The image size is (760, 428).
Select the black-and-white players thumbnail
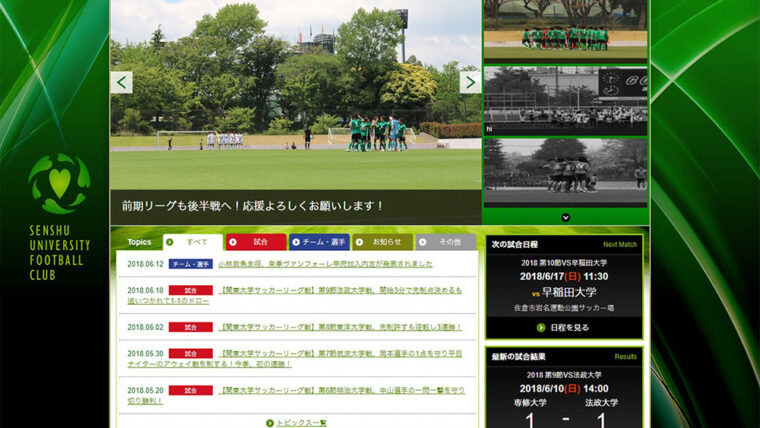click(x=565, y=171)
